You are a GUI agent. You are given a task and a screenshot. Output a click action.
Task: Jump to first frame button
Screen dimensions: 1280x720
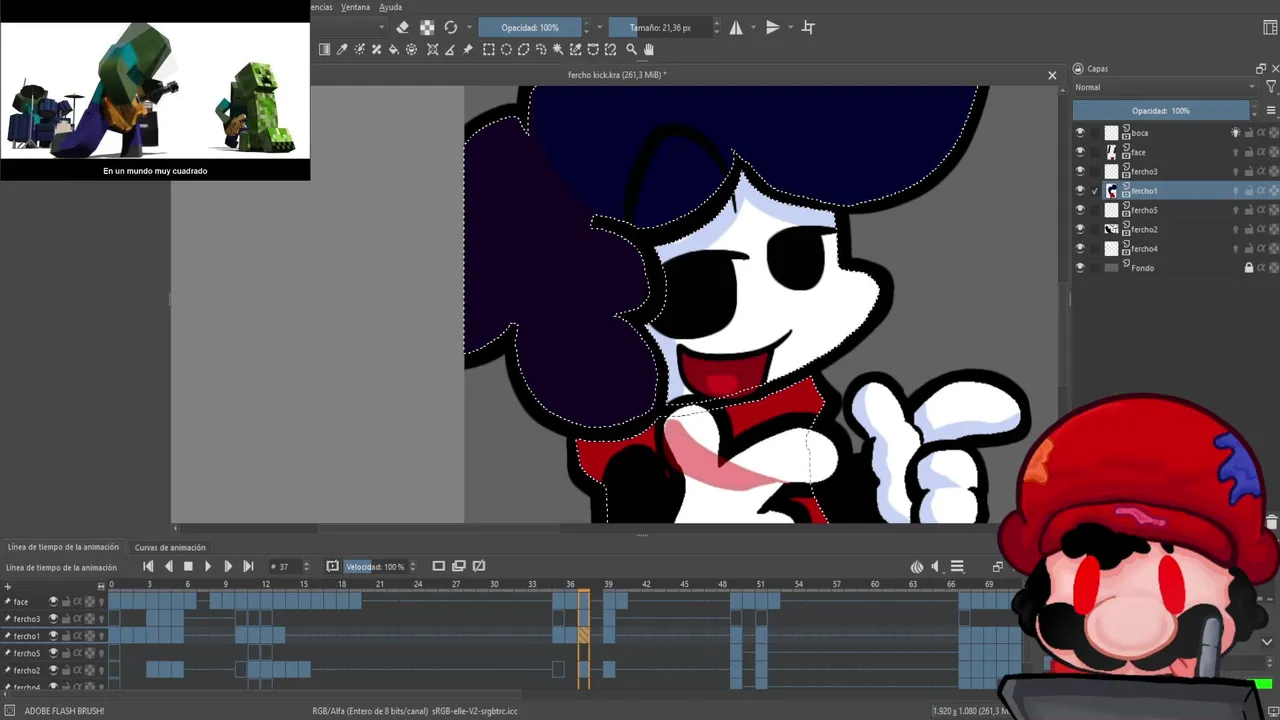click(x=148, y=567)
